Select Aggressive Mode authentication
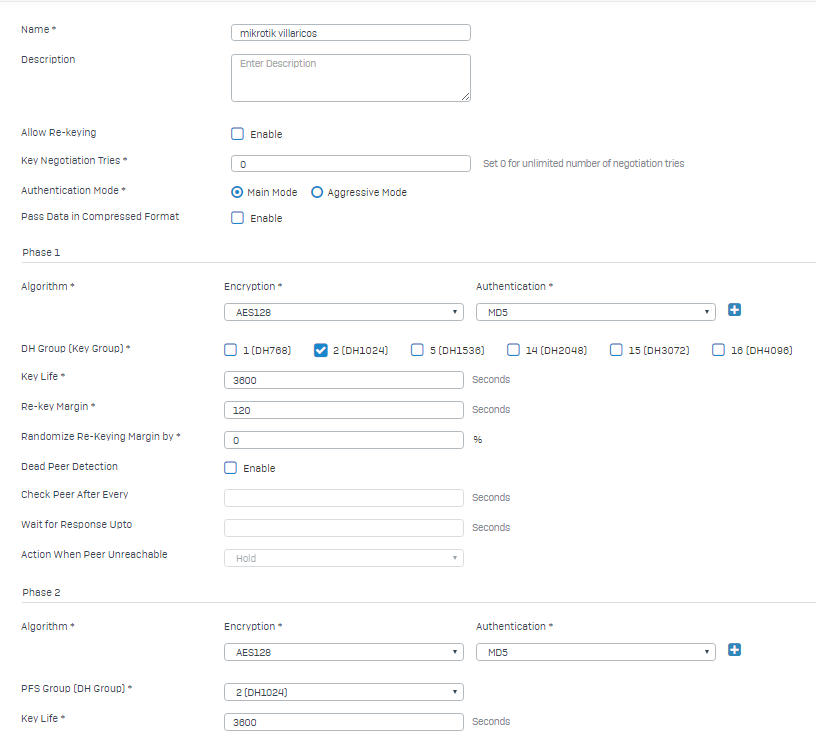This screenshot has width=816, height=752. [317, 193]
